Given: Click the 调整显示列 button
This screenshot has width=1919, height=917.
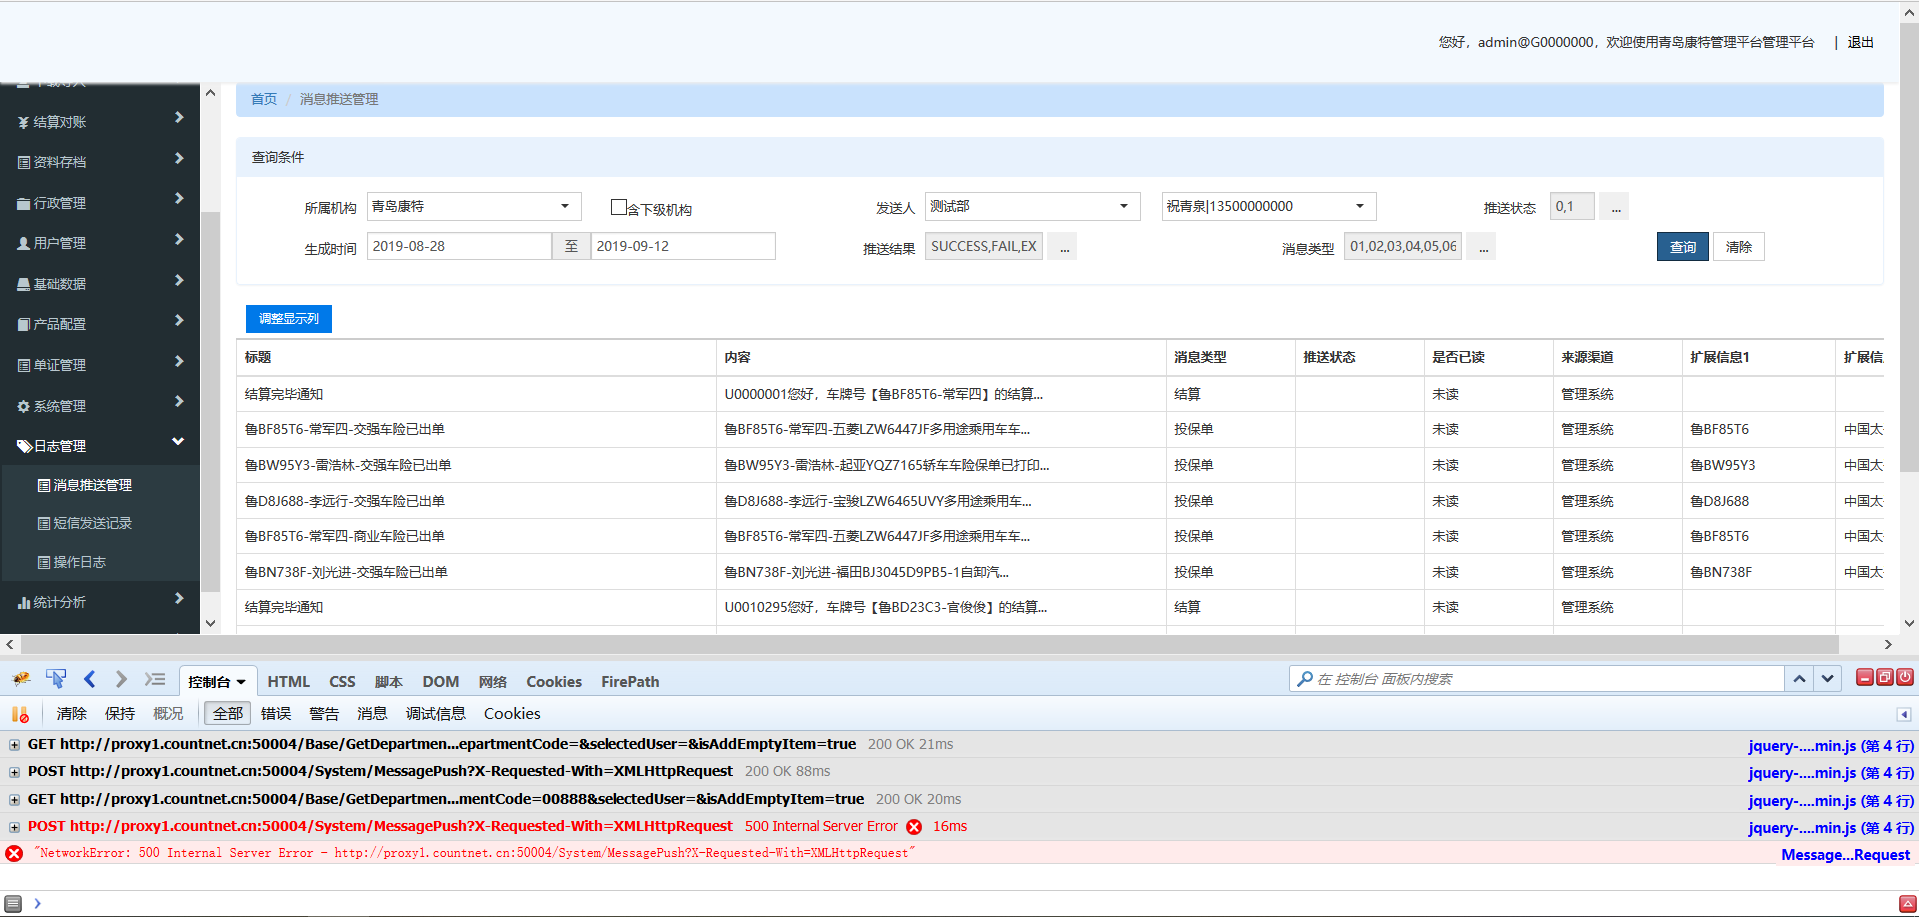Looking at the screenshot, I should pyautogui.click(x=288, y=319).
